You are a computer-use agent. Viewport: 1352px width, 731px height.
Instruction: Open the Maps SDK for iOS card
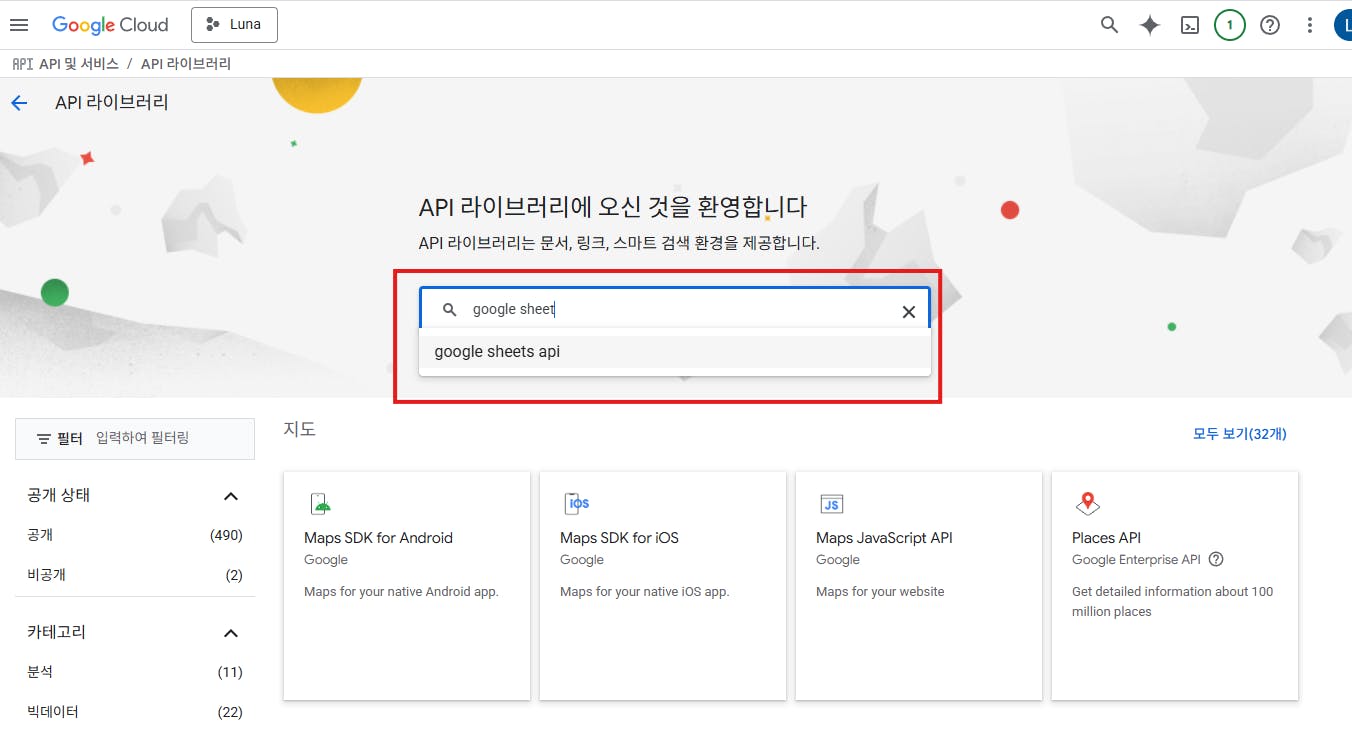663,586
